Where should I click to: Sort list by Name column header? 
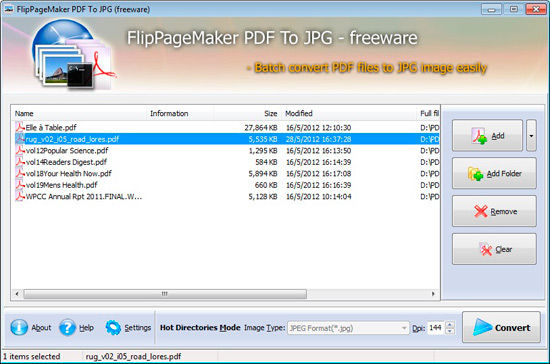click(79, 113)
